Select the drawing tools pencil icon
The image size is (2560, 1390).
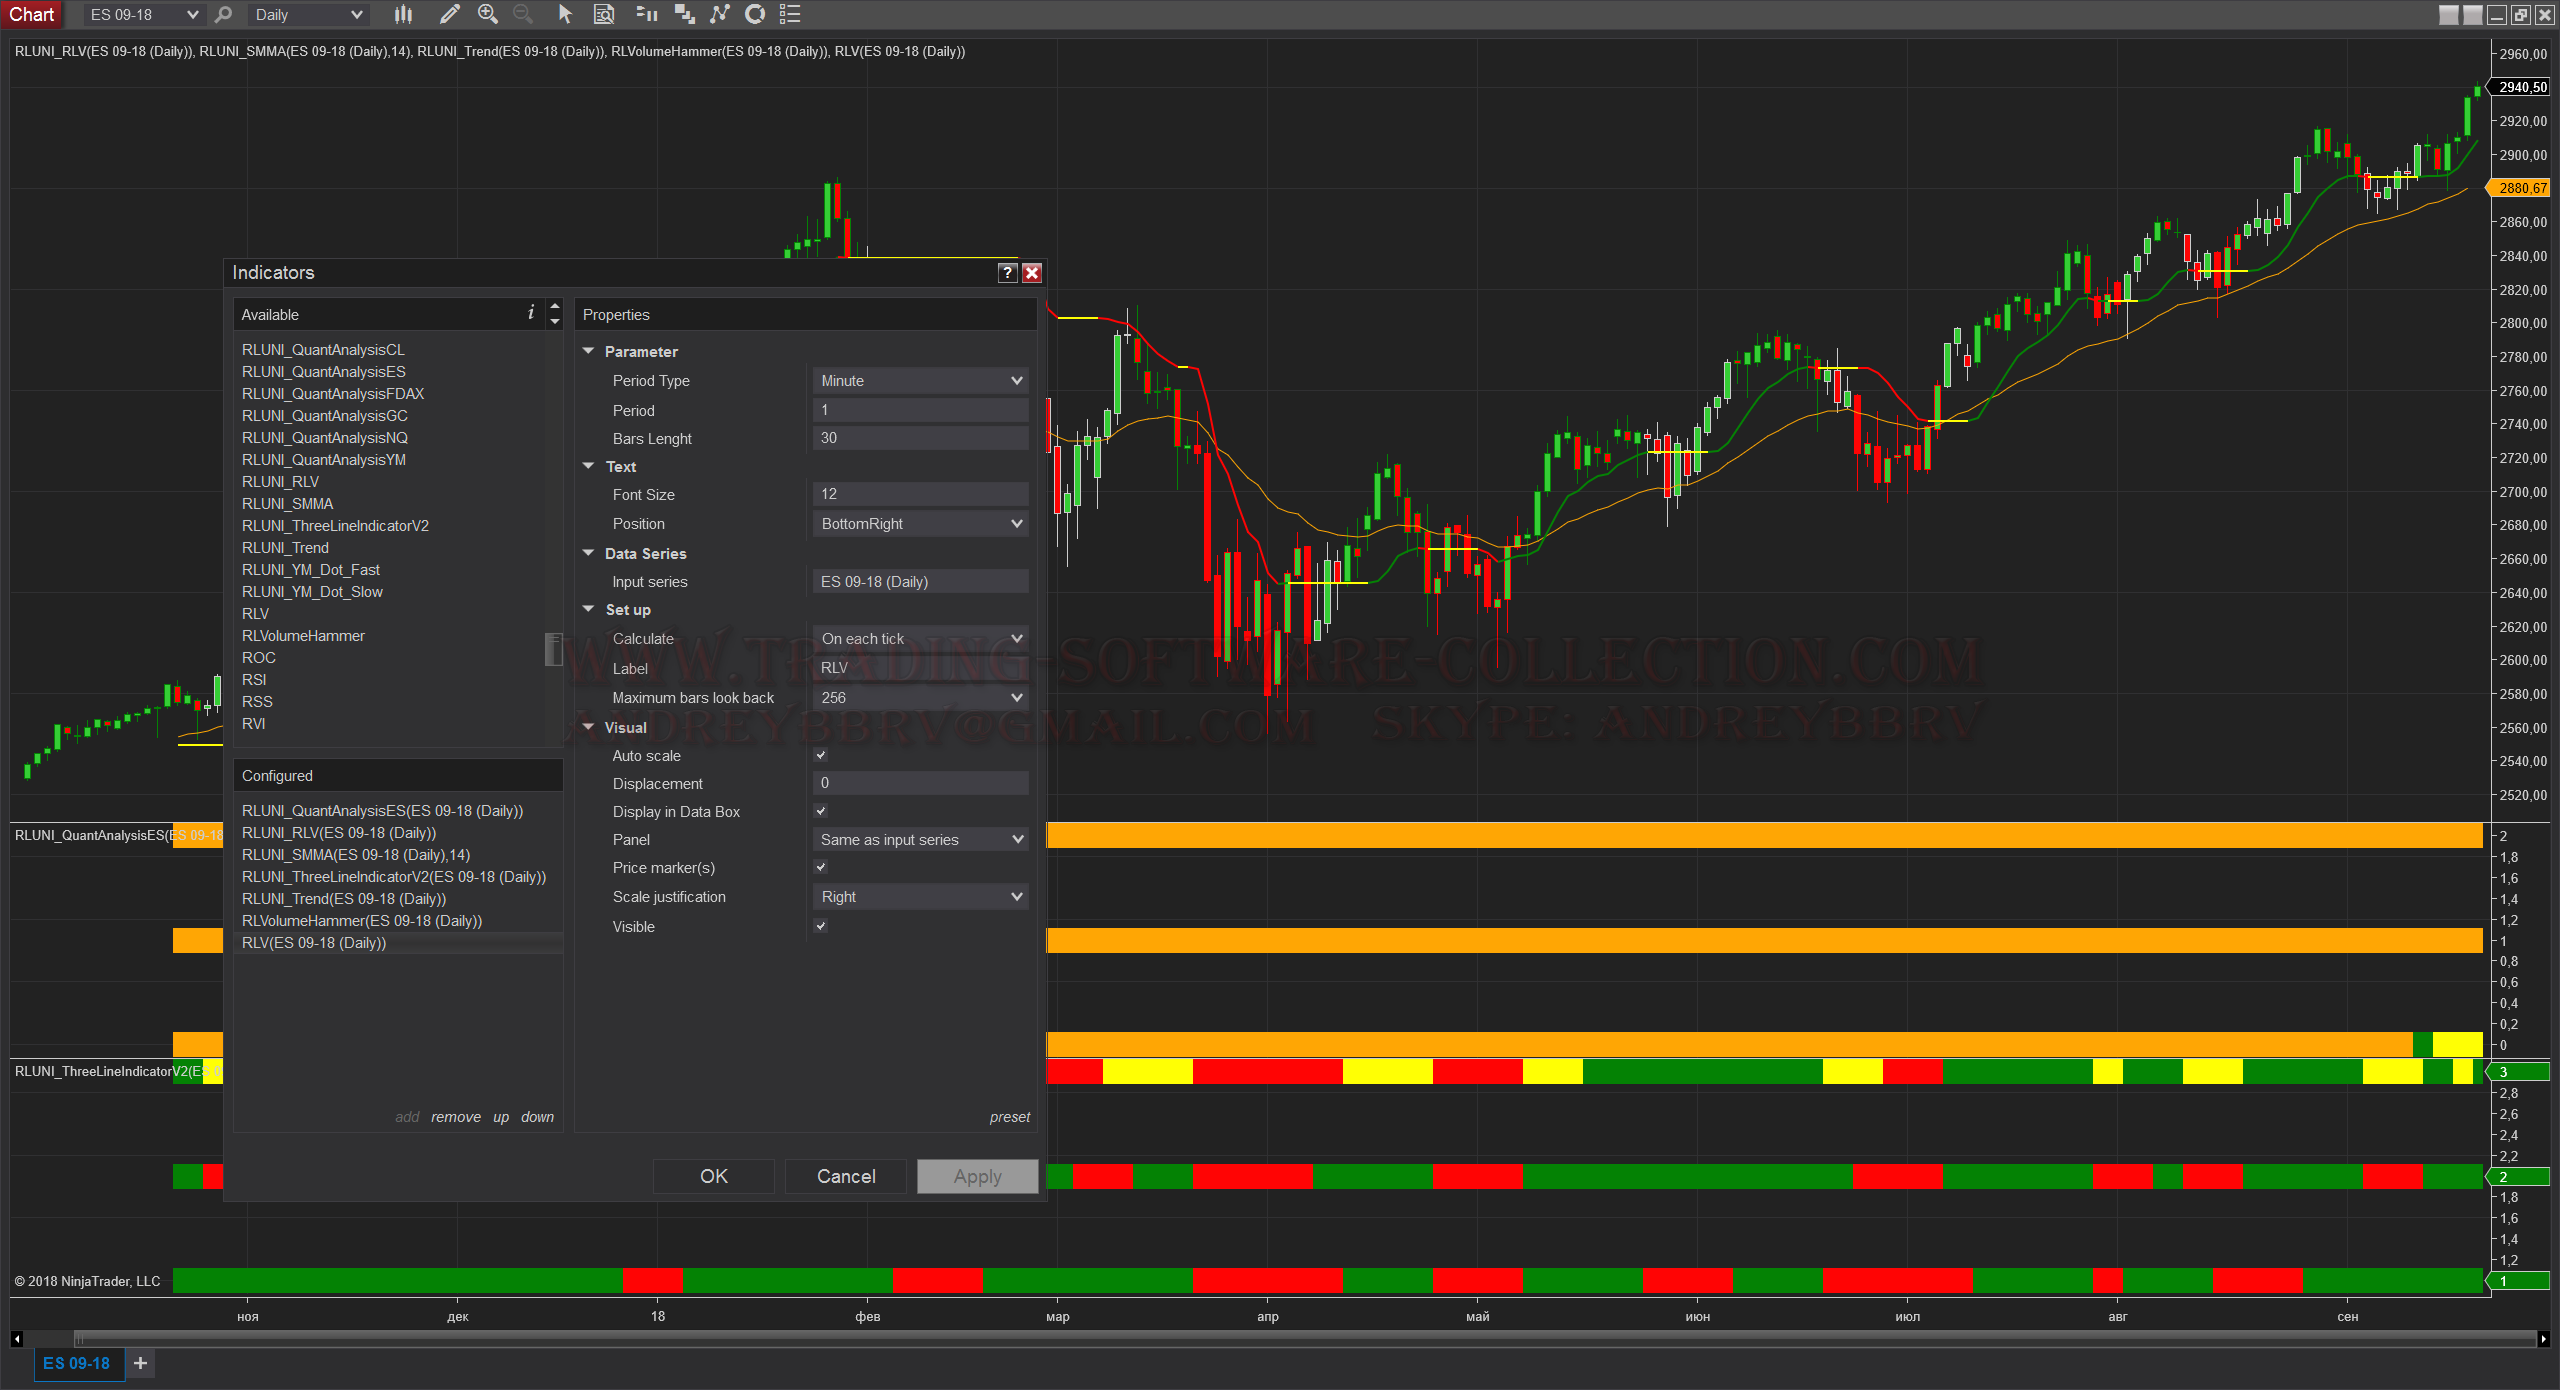tap(449, 14)
